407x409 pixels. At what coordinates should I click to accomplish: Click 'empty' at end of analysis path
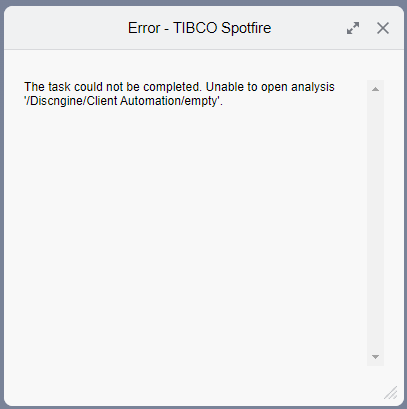(201, 101)
